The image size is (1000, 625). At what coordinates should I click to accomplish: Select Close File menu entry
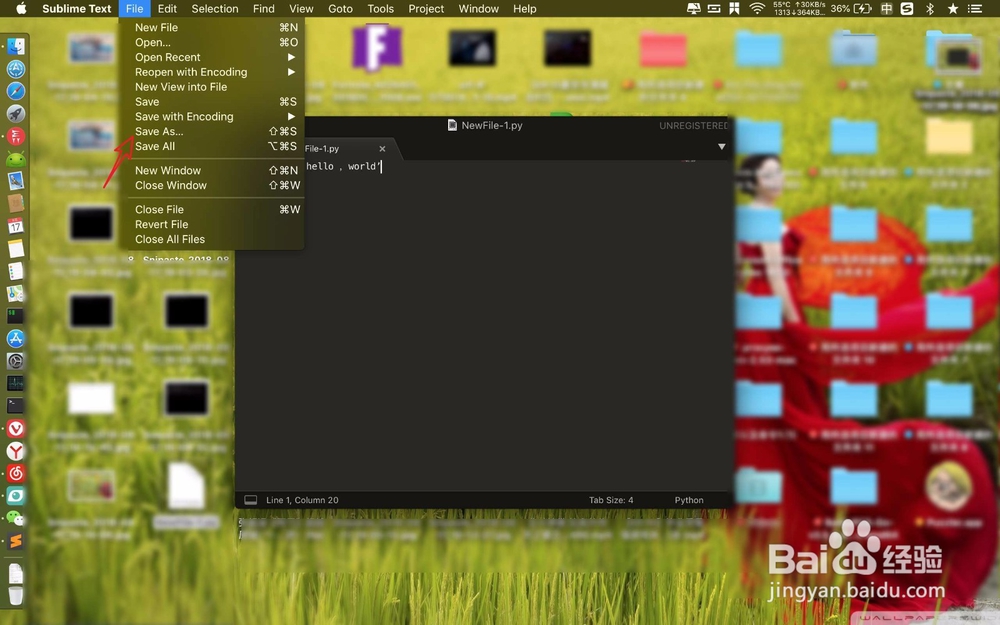(211, 209)
